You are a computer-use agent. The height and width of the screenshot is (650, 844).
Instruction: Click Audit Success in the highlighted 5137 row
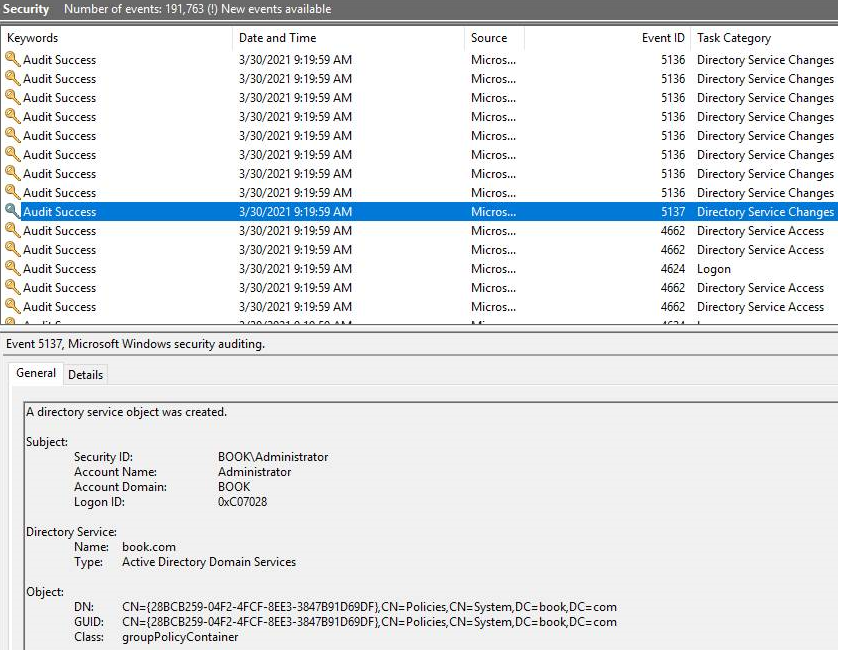coord(59,211)
